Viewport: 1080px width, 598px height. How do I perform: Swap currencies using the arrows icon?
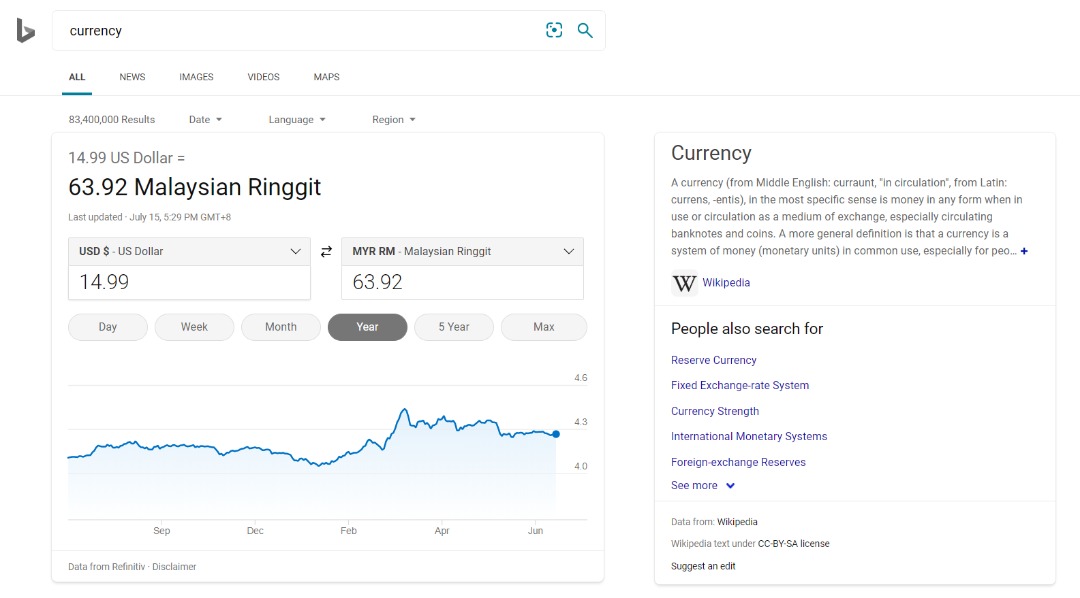tap(326, 251)
